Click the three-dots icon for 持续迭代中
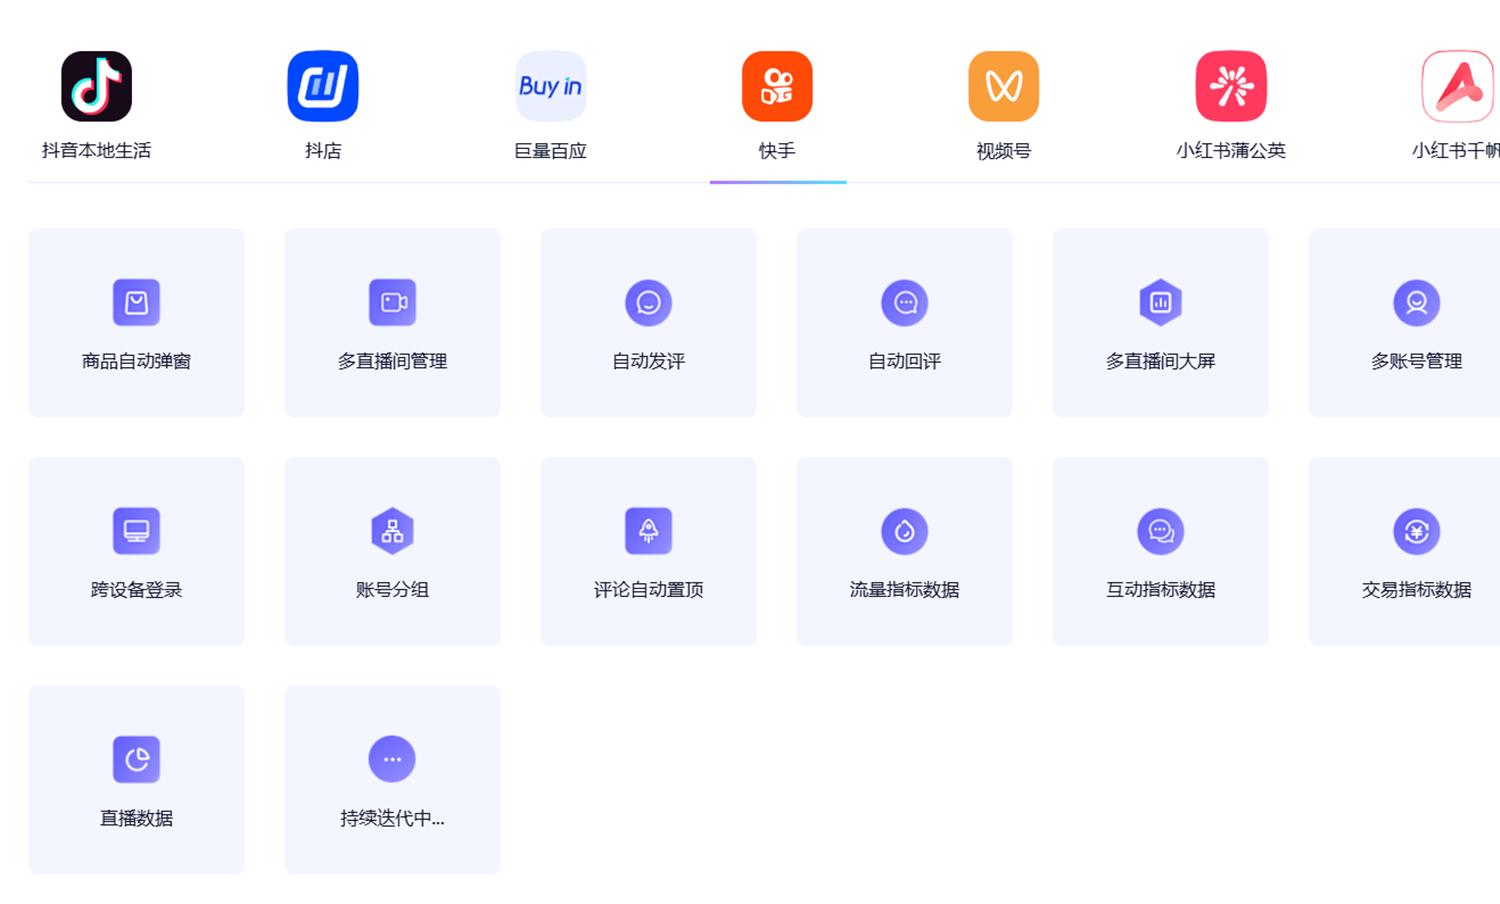 point(392,759)
